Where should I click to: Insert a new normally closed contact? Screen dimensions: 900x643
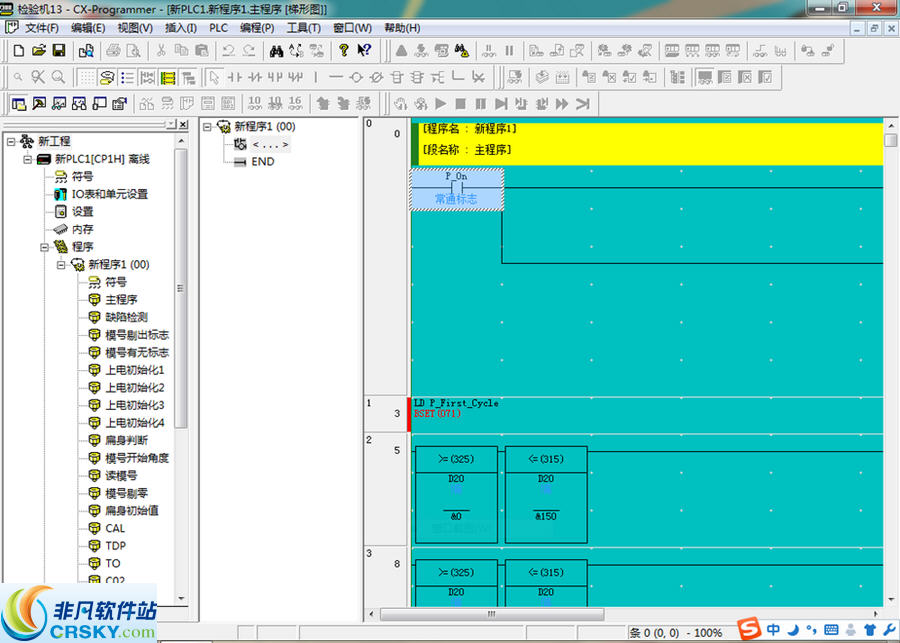pos(255,77)
